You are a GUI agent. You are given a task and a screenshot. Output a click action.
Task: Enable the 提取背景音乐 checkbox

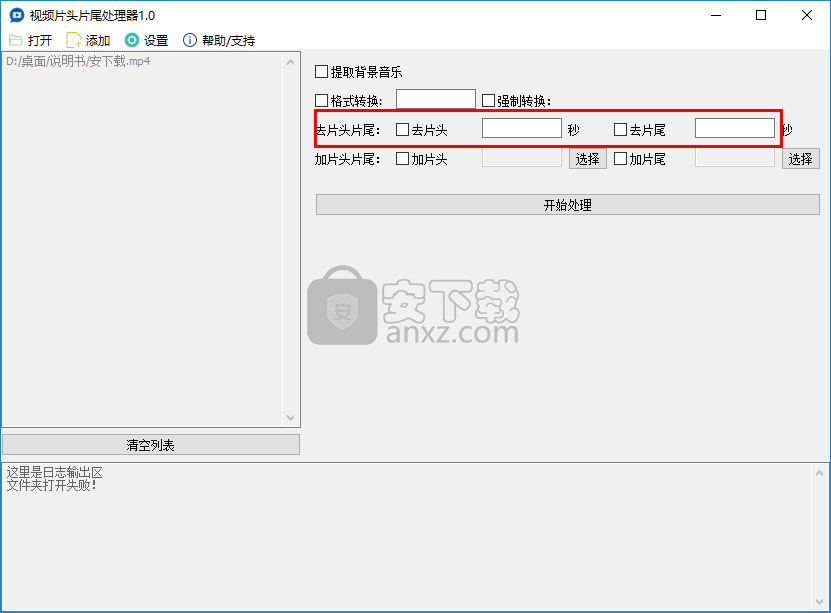tap(321, 72)
